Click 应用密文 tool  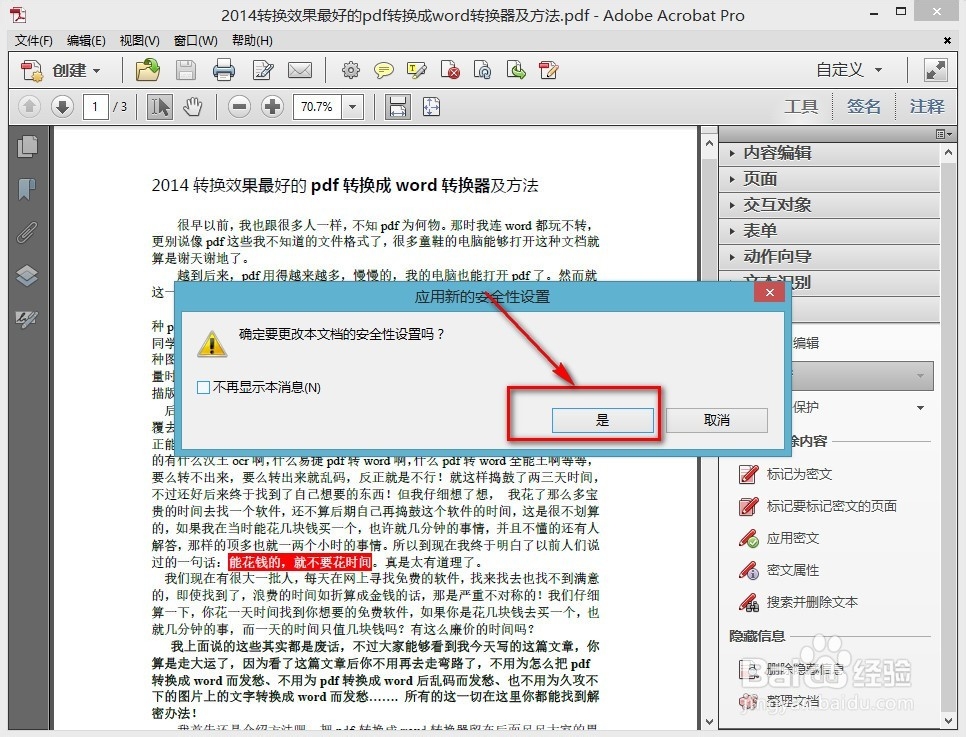(779, 538)
